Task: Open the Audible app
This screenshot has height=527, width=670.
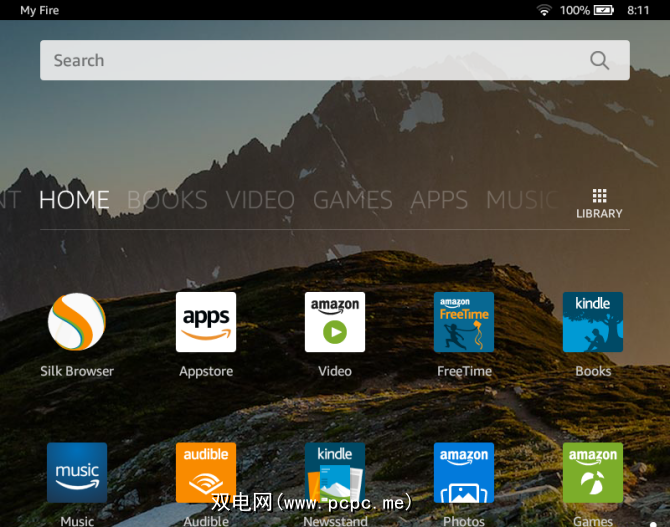Action: [x=206, y=472]
